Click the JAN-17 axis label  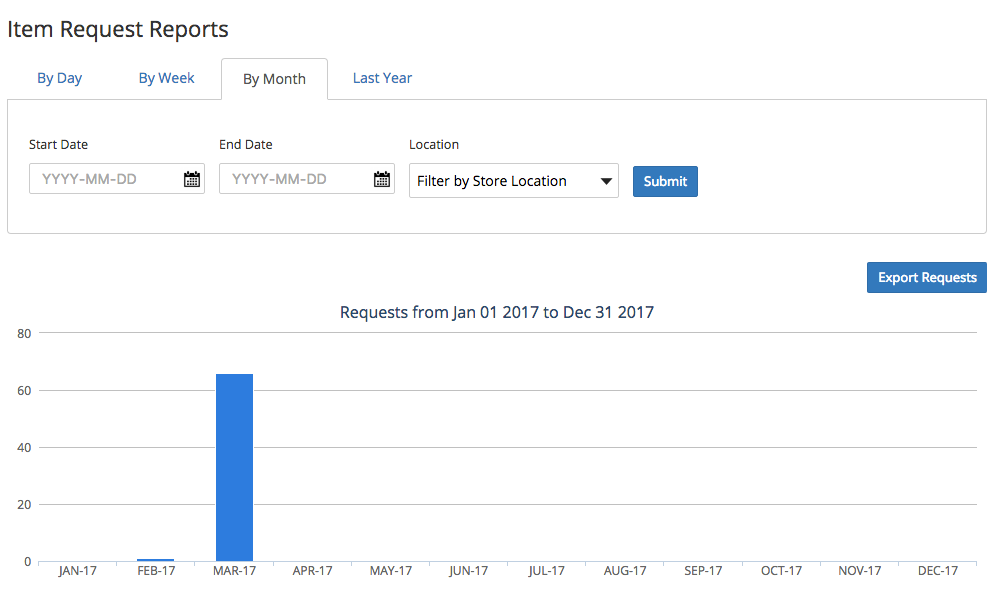pyautogui.click(x=78, y=570)
